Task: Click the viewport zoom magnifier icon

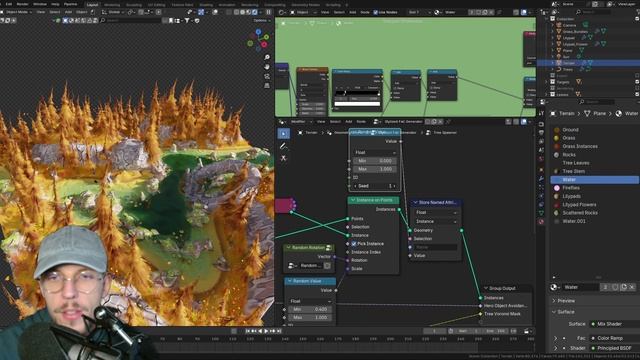Action: click(x=267, y=57)
